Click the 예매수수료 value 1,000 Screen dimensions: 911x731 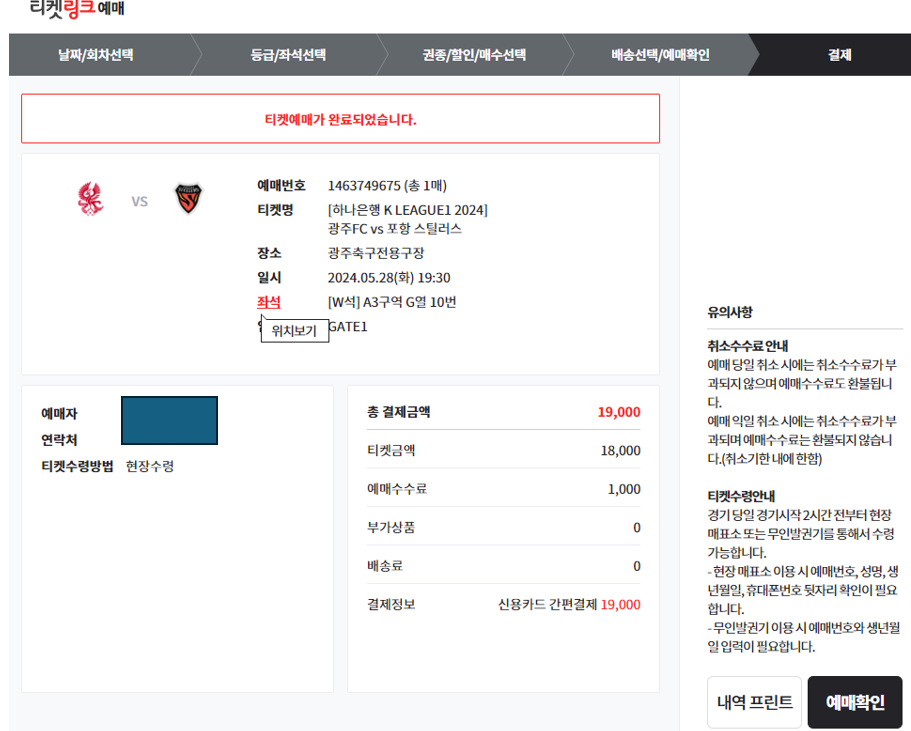624,489
